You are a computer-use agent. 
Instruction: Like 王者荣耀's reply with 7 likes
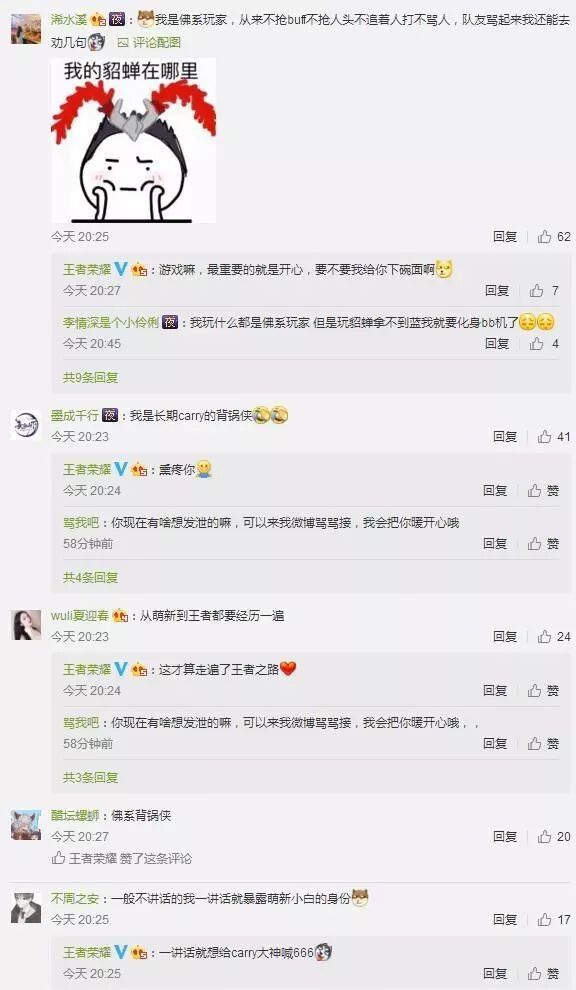(x=544, y=290)
